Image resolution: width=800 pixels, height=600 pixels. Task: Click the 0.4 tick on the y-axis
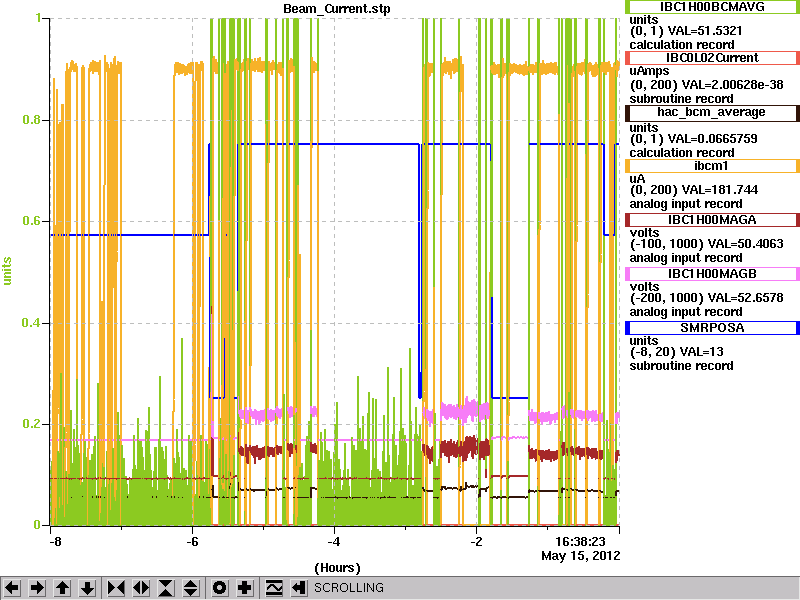pyautogui.click(x=31, y=323)
